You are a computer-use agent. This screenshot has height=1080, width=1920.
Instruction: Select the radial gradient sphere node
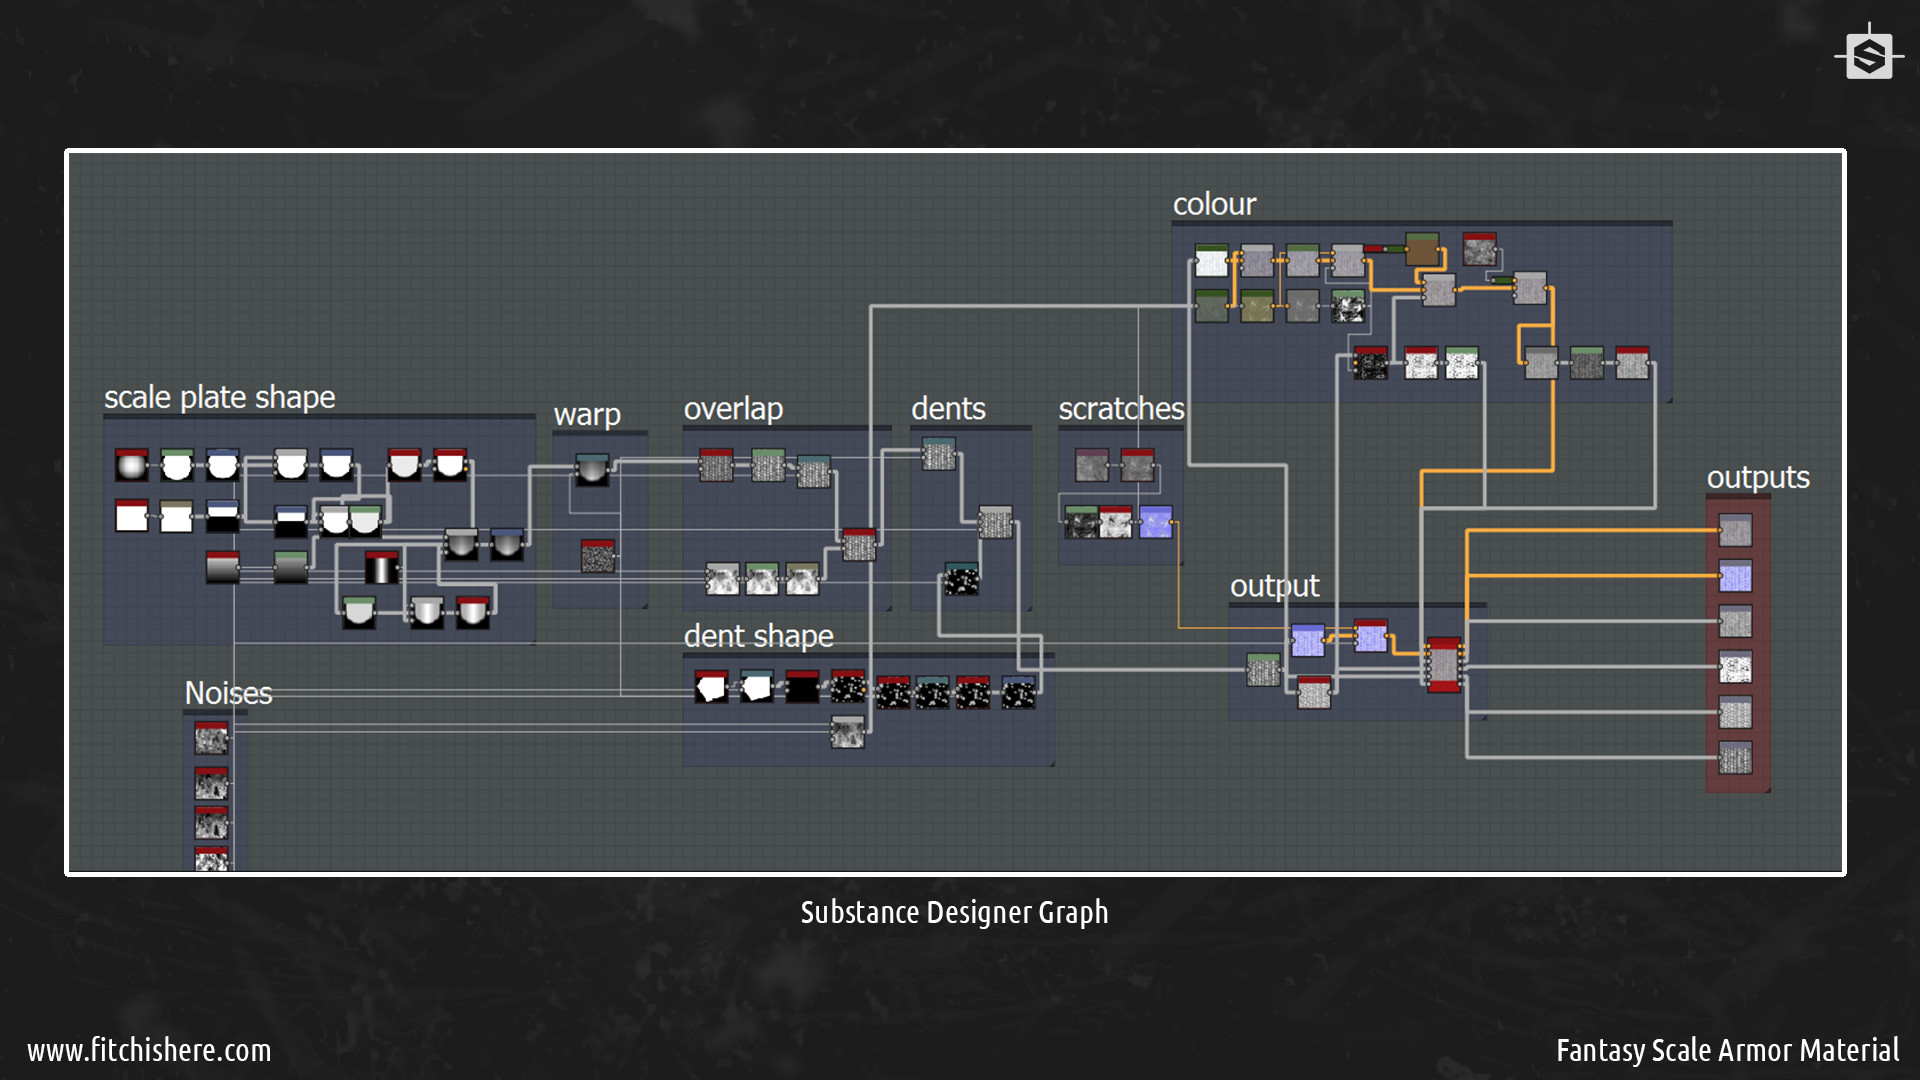tap(131, 466)
